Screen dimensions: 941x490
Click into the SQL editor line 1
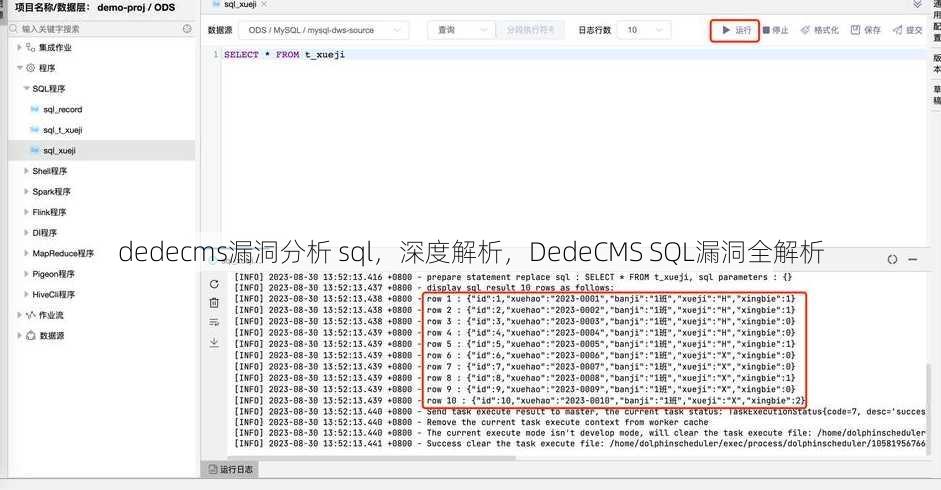[x=573, y=55]
